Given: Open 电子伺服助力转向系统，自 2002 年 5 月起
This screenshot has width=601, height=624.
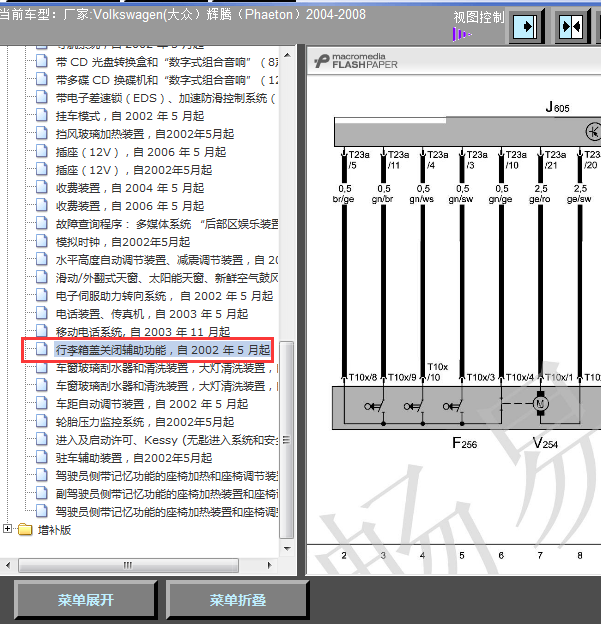Looking at the screenshot, I should coord(164,296).
